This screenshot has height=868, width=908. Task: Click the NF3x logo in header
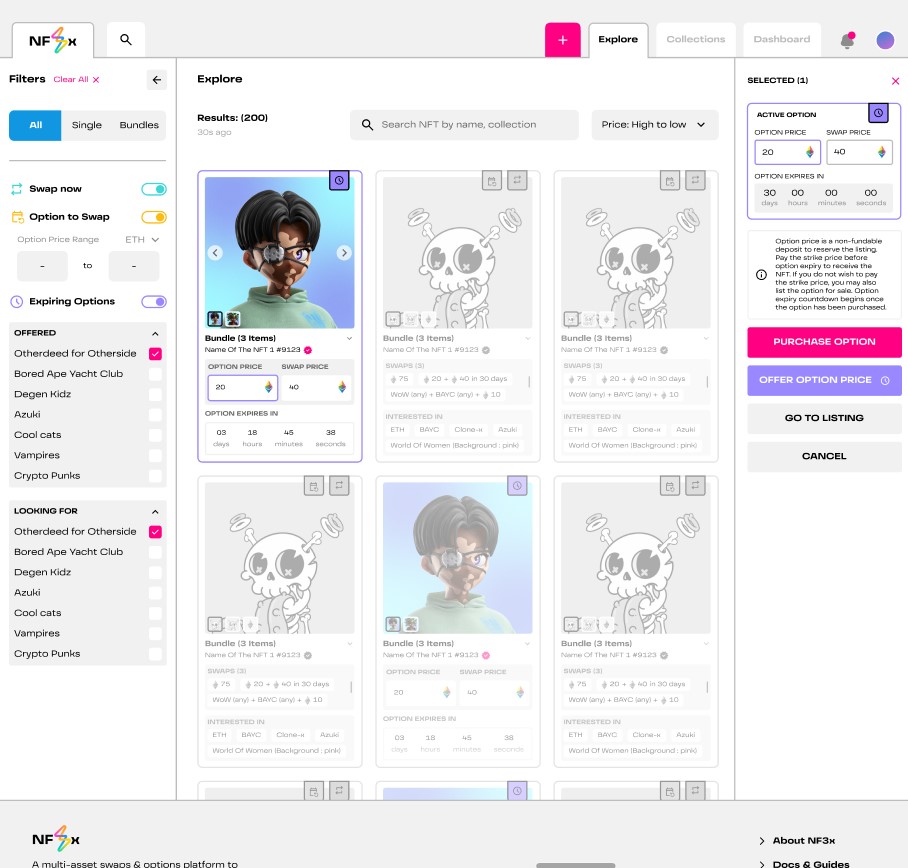click(52, 41)
